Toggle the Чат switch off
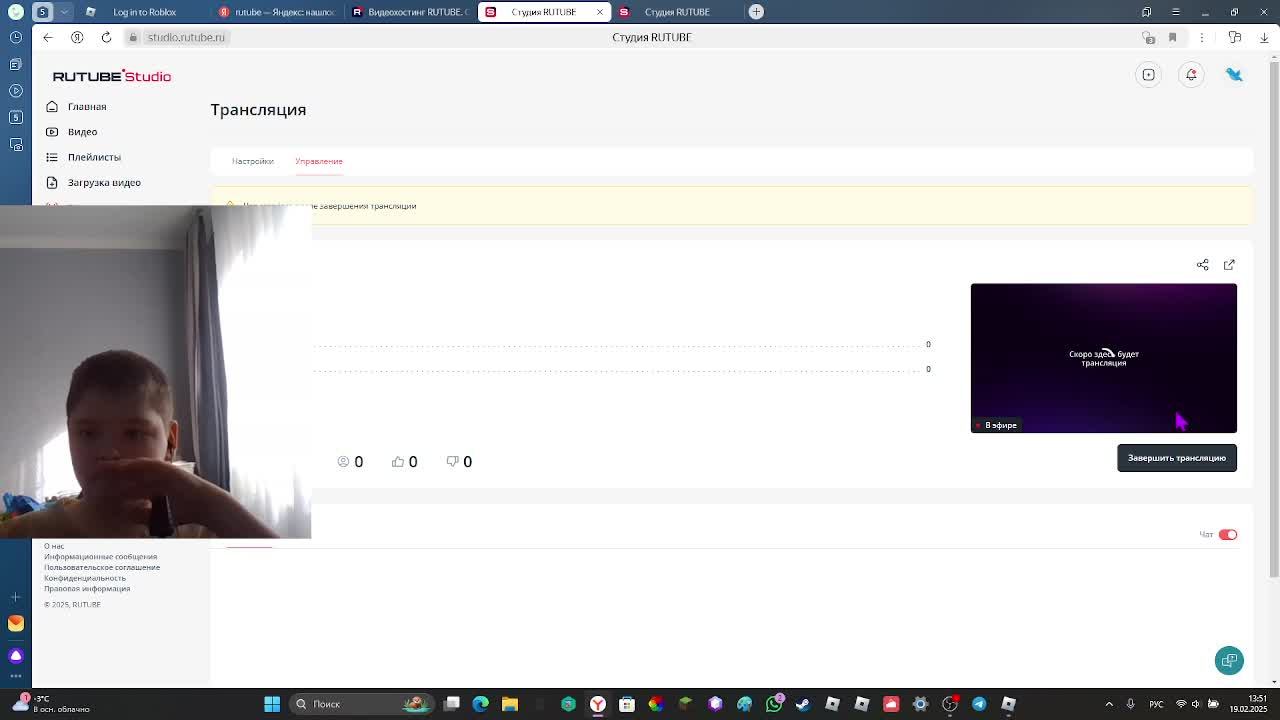 click(x=1228, y=535)
